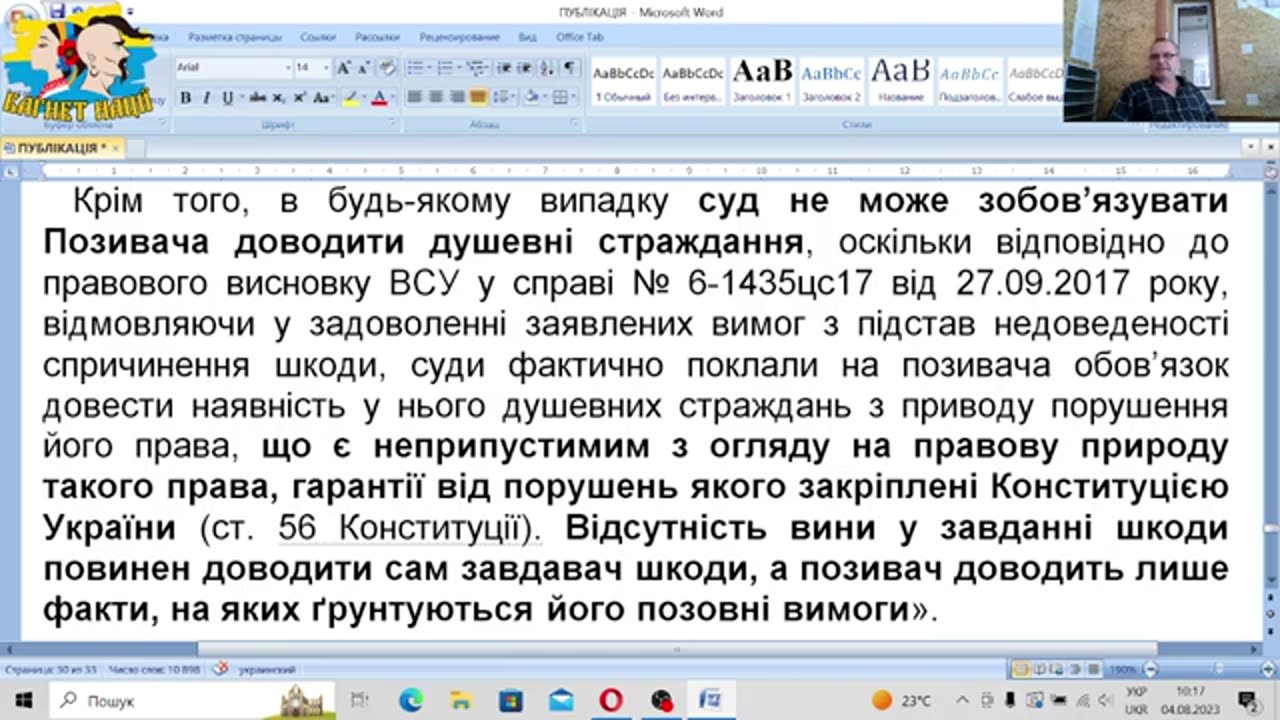
Task: Toggle Justify alignment
Action: pyautogui.click(x=479, y=97)
